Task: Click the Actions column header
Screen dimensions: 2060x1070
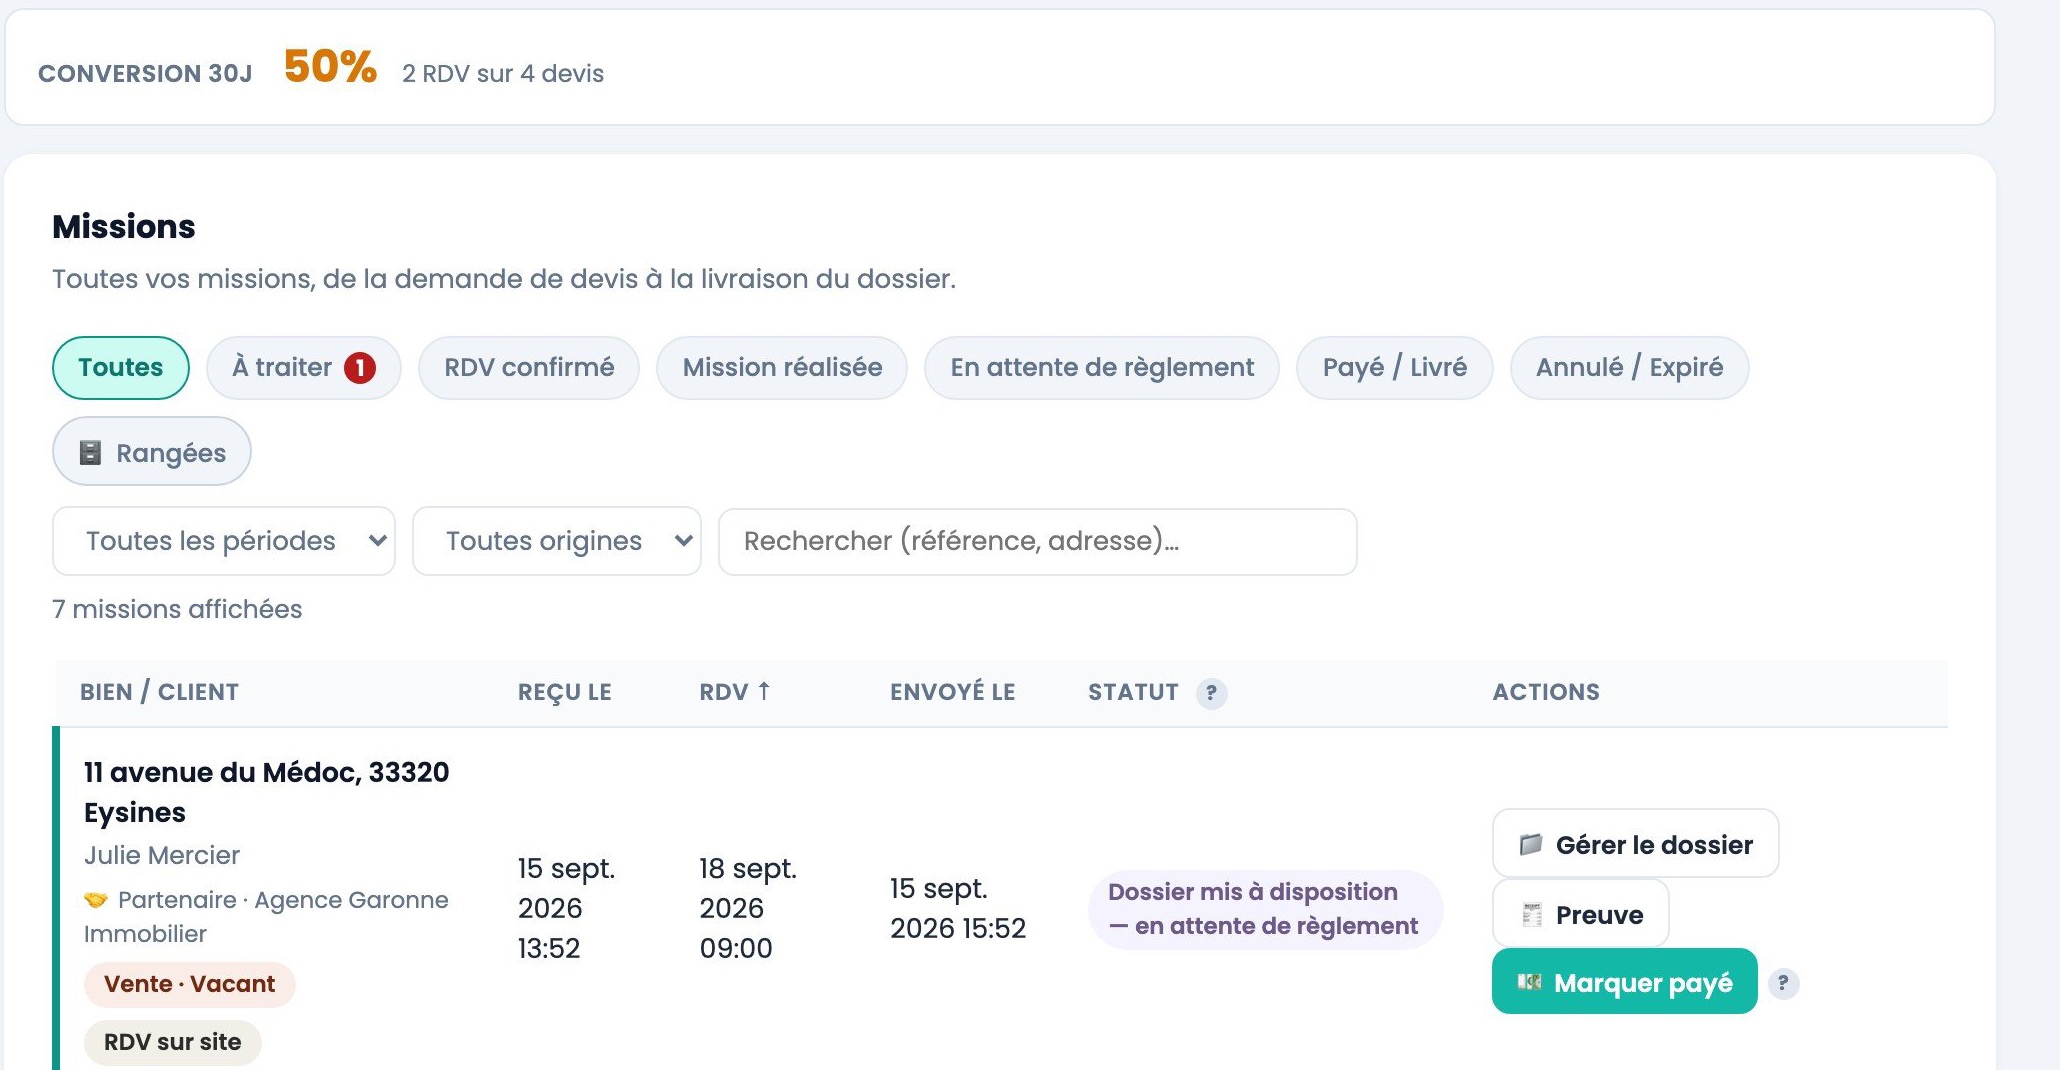Action: [1546, 692]
